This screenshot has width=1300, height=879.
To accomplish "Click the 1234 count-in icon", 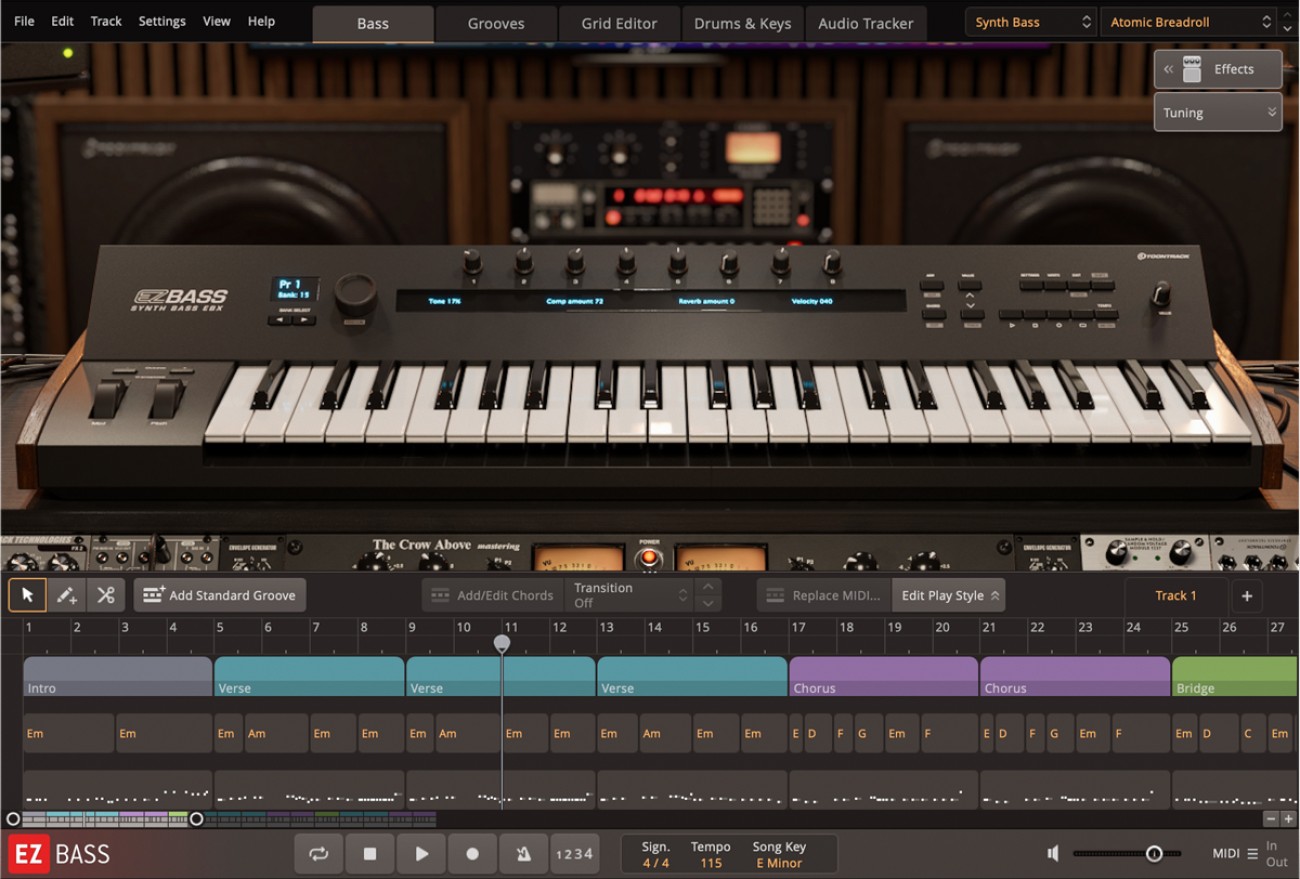I will 575,853.
